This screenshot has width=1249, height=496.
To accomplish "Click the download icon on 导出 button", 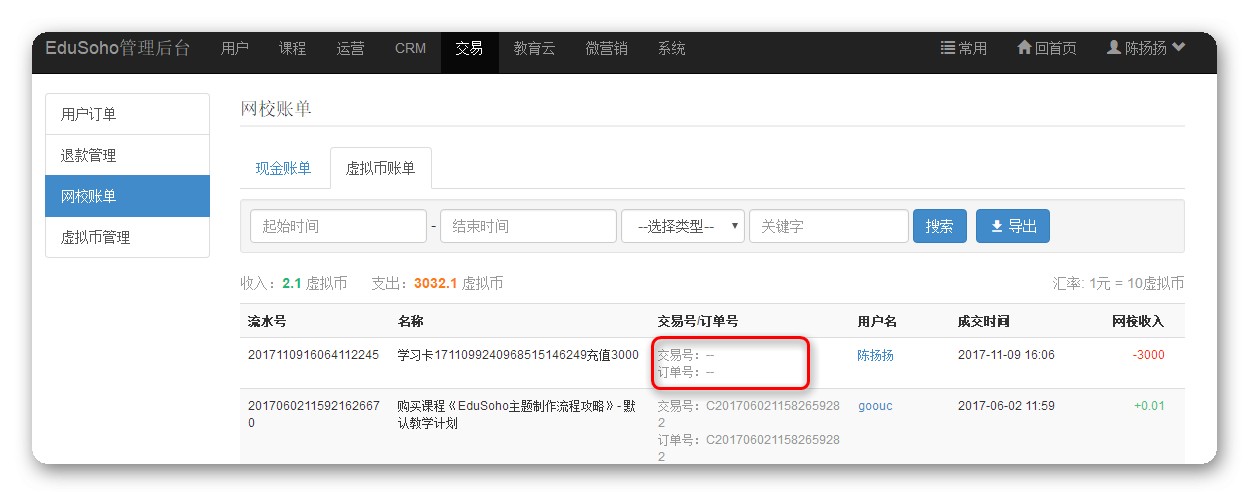I will tap(996, 226).
